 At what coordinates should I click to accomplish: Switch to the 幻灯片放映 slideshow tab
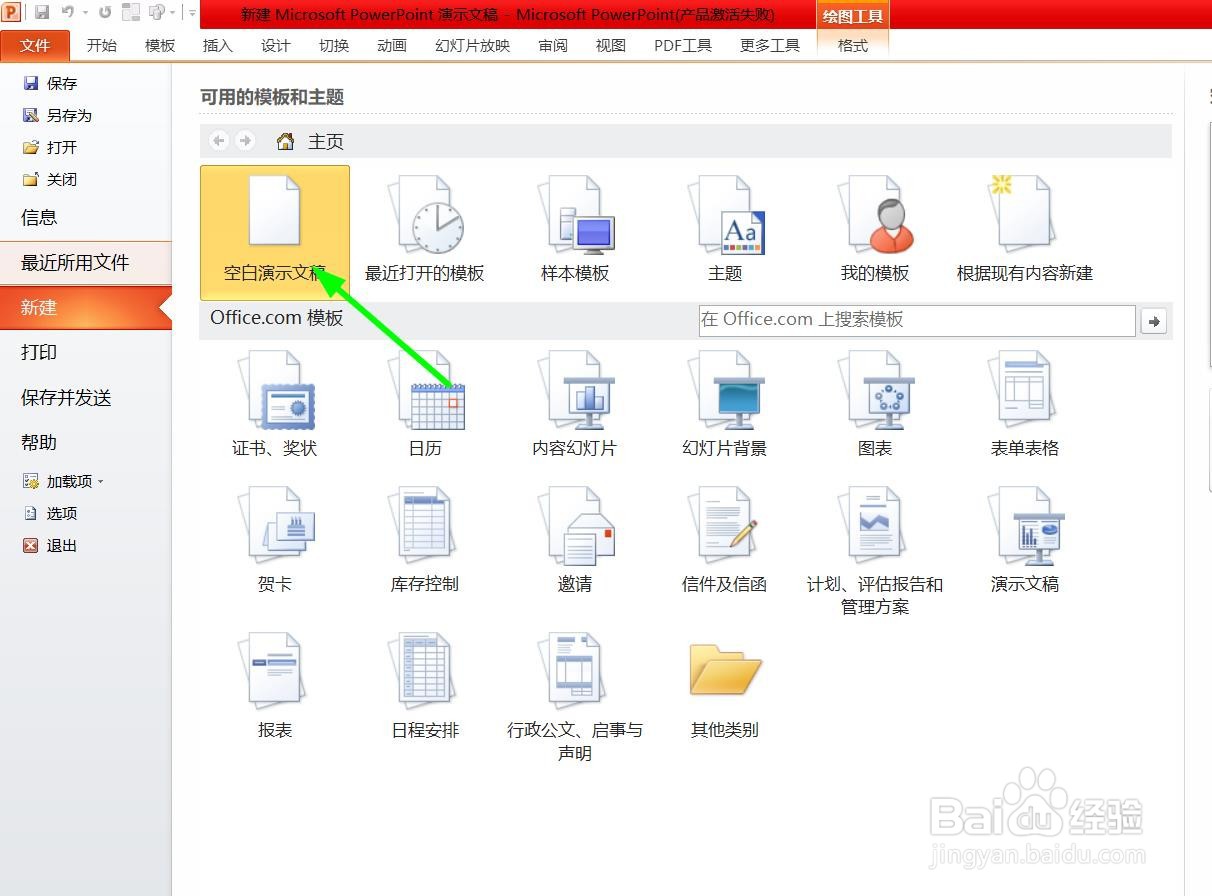pos(473,45)
